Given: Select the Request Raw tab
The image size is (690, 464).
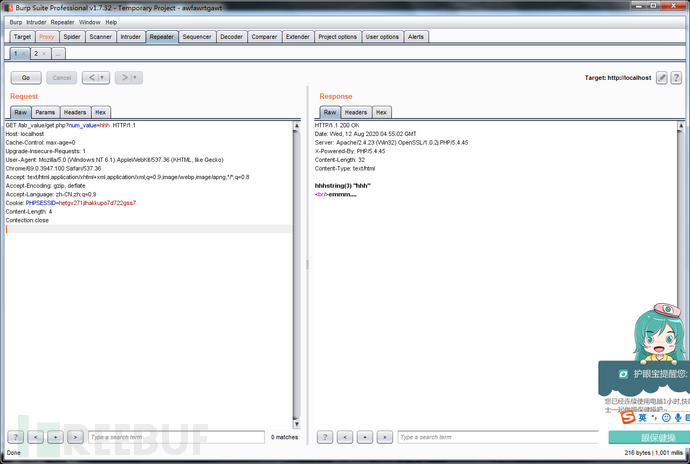Looking at the screenshot, I should (21, 112).
